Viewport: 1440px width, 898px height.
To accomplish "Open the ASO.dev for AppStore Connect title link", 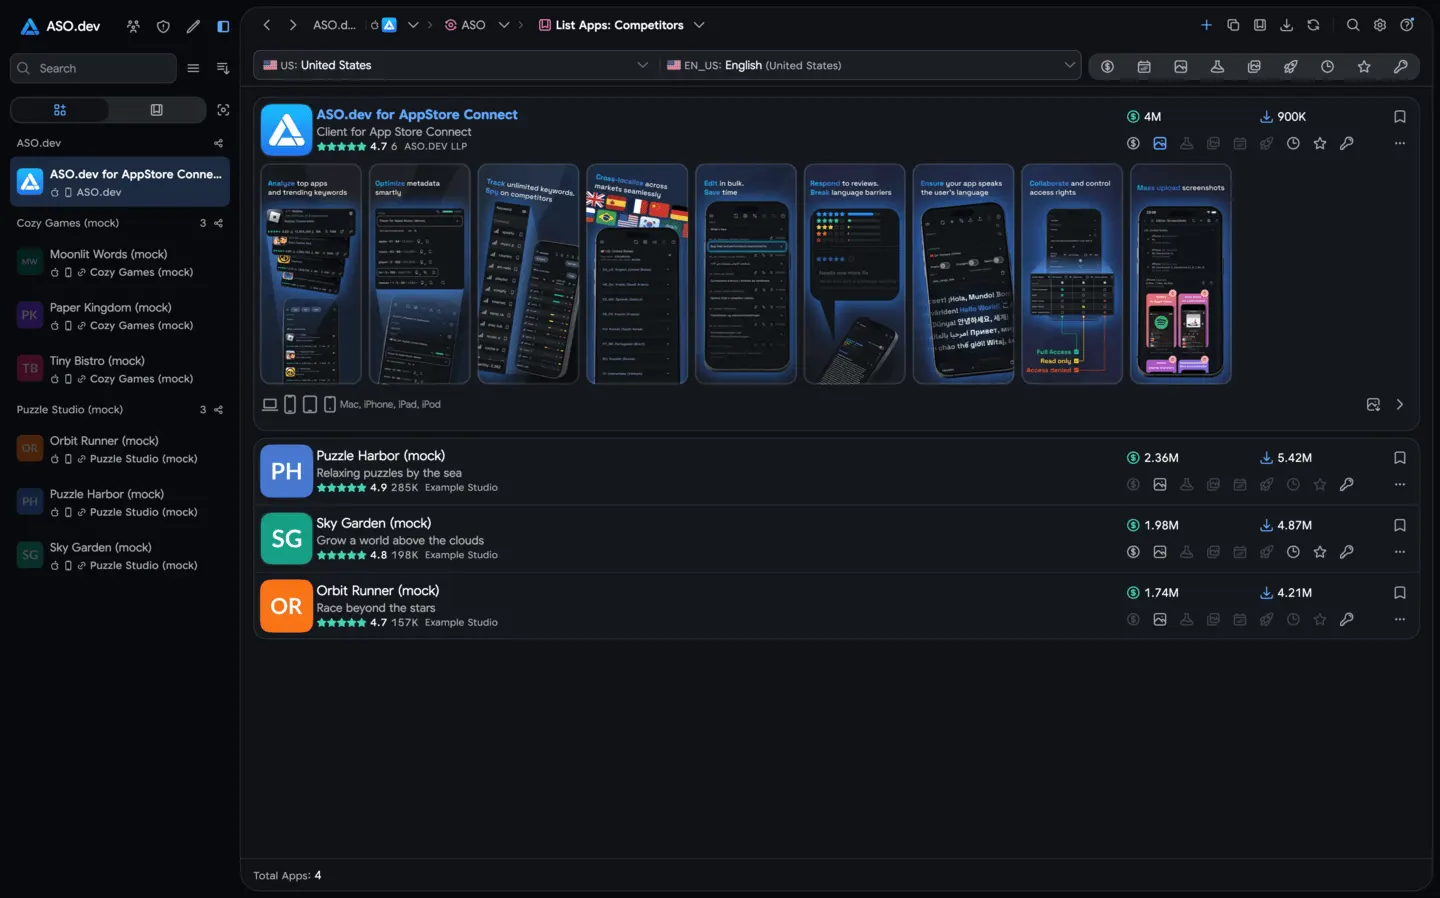I will pos(417,115).
